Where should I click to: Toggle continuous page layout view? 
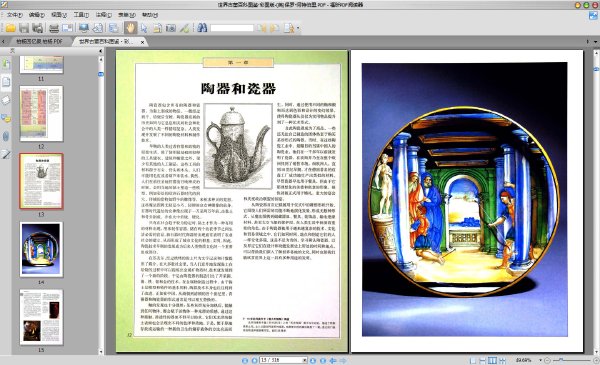[x=483, y=360]
